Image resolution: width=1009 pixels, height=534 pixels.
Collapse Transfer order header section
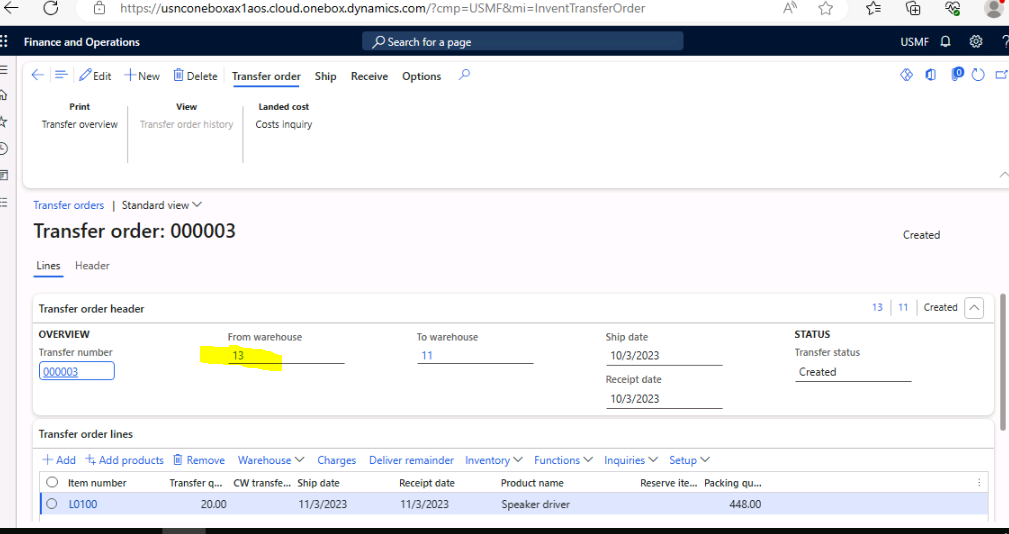(x=974, y=308)
